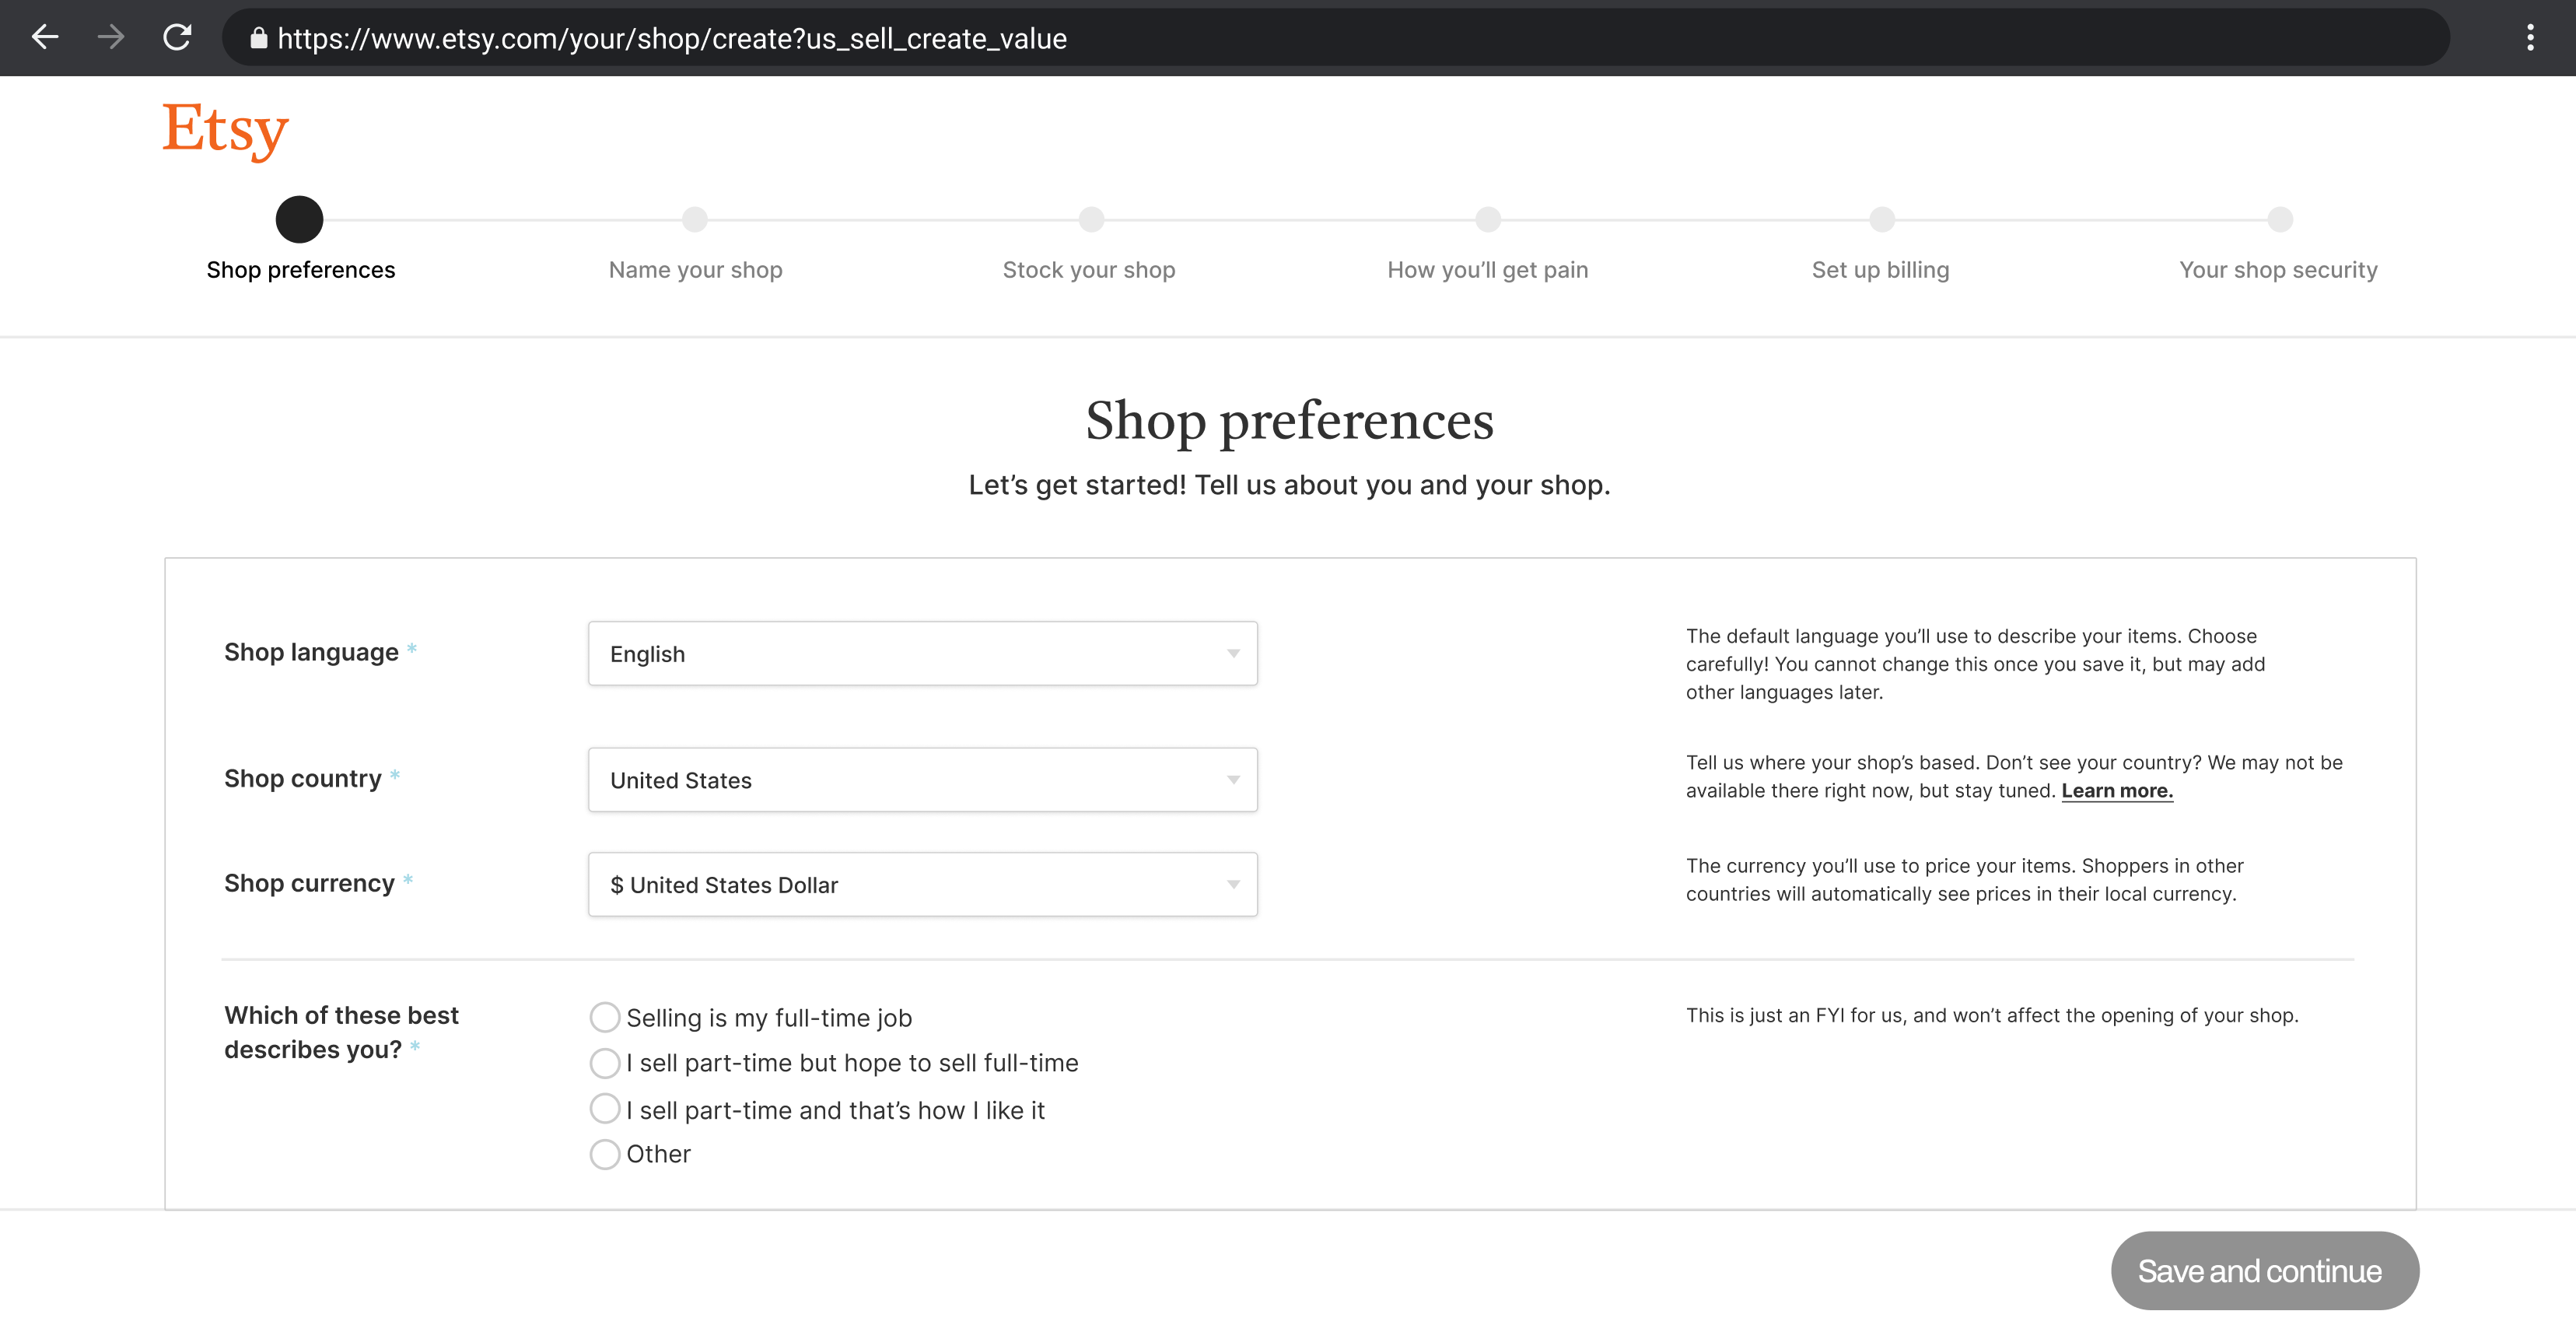The width and height of the screenshot is (2576, 1332).
Task: Click the Shop country field label
Action: (303, 779)
